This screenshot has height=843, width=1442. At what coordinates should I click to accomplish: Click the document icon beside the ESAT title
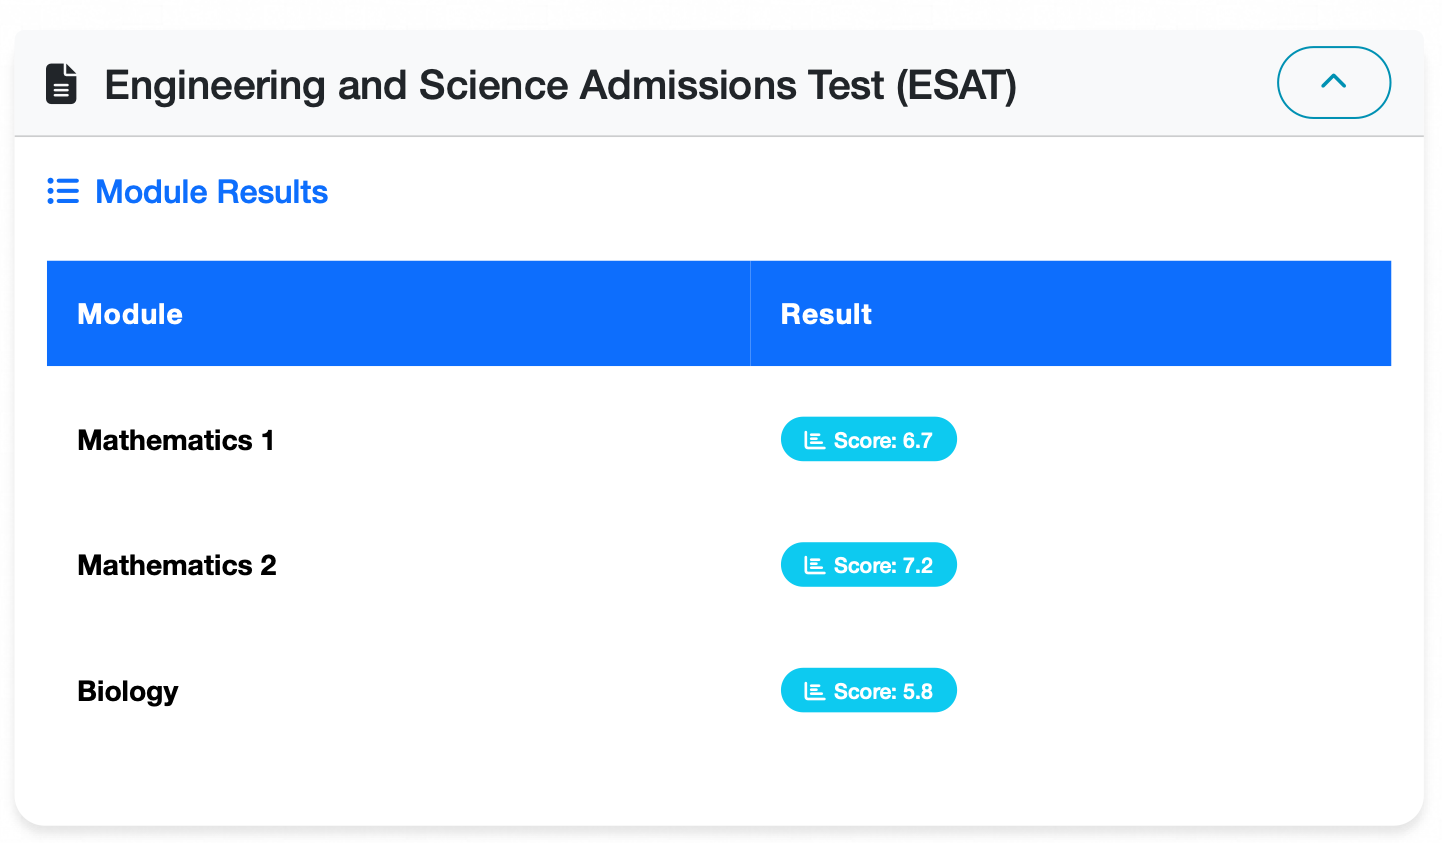point(62,84)
